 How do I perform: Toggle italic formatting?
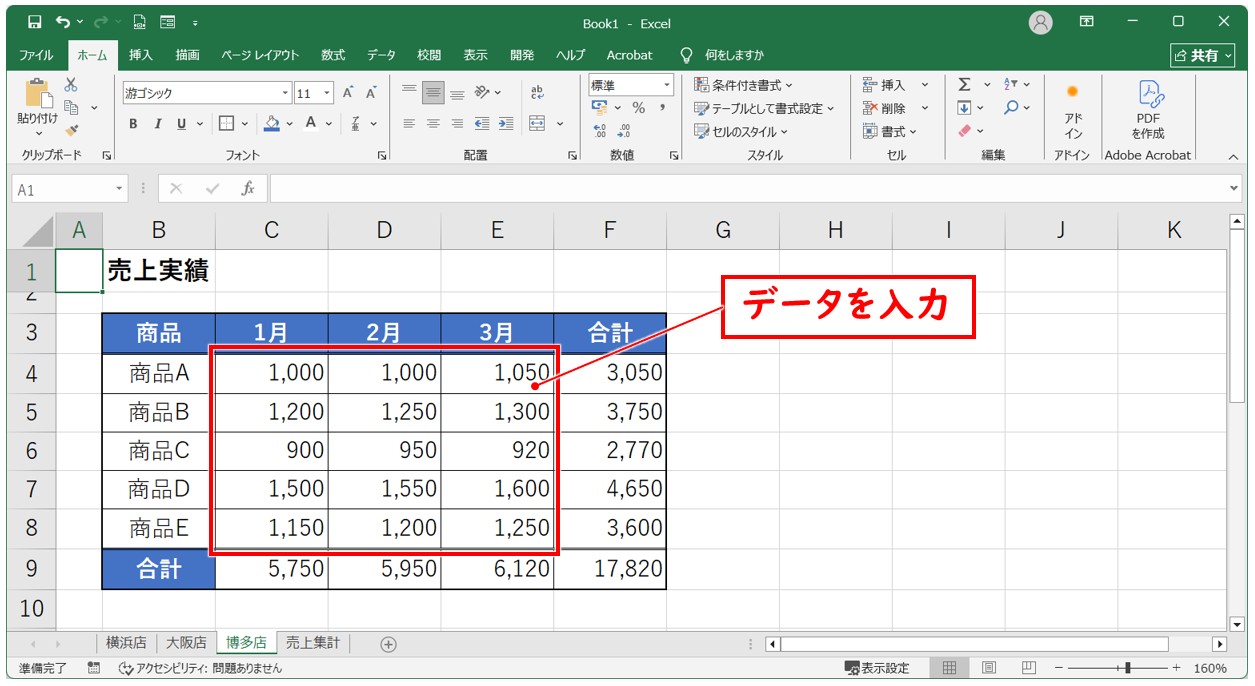[x=157, y=124]
